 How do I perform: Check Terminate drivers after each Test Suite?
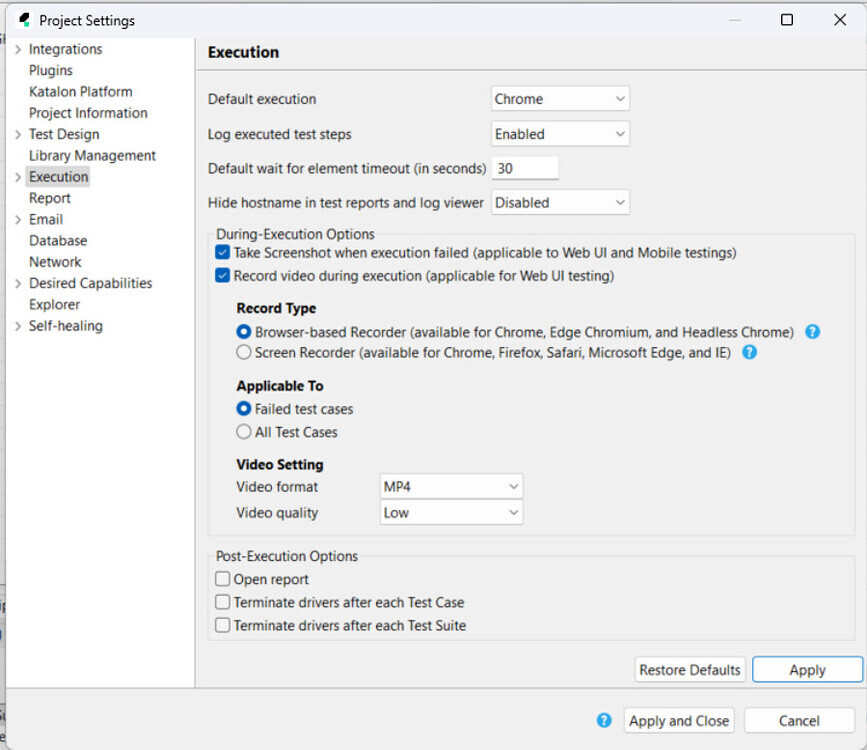(223, 626)
